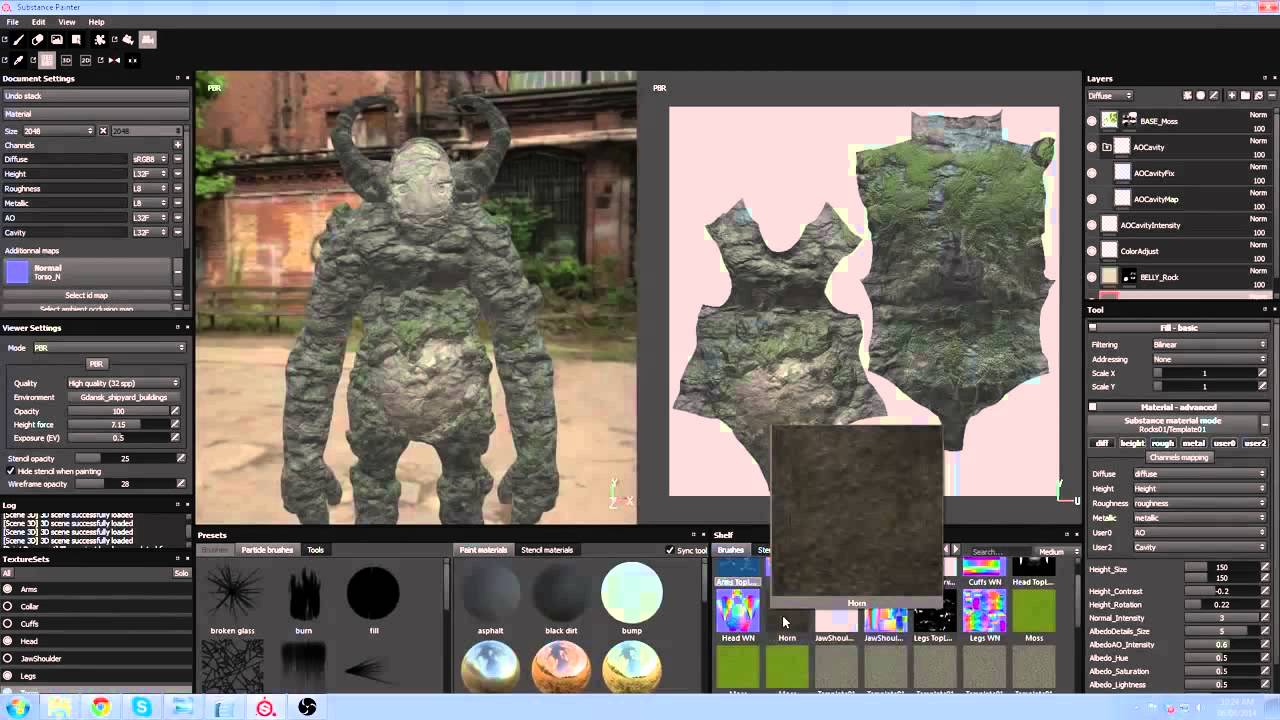Open the View menu
This screenshot has width=1280, height=720.
pos(67,22)
